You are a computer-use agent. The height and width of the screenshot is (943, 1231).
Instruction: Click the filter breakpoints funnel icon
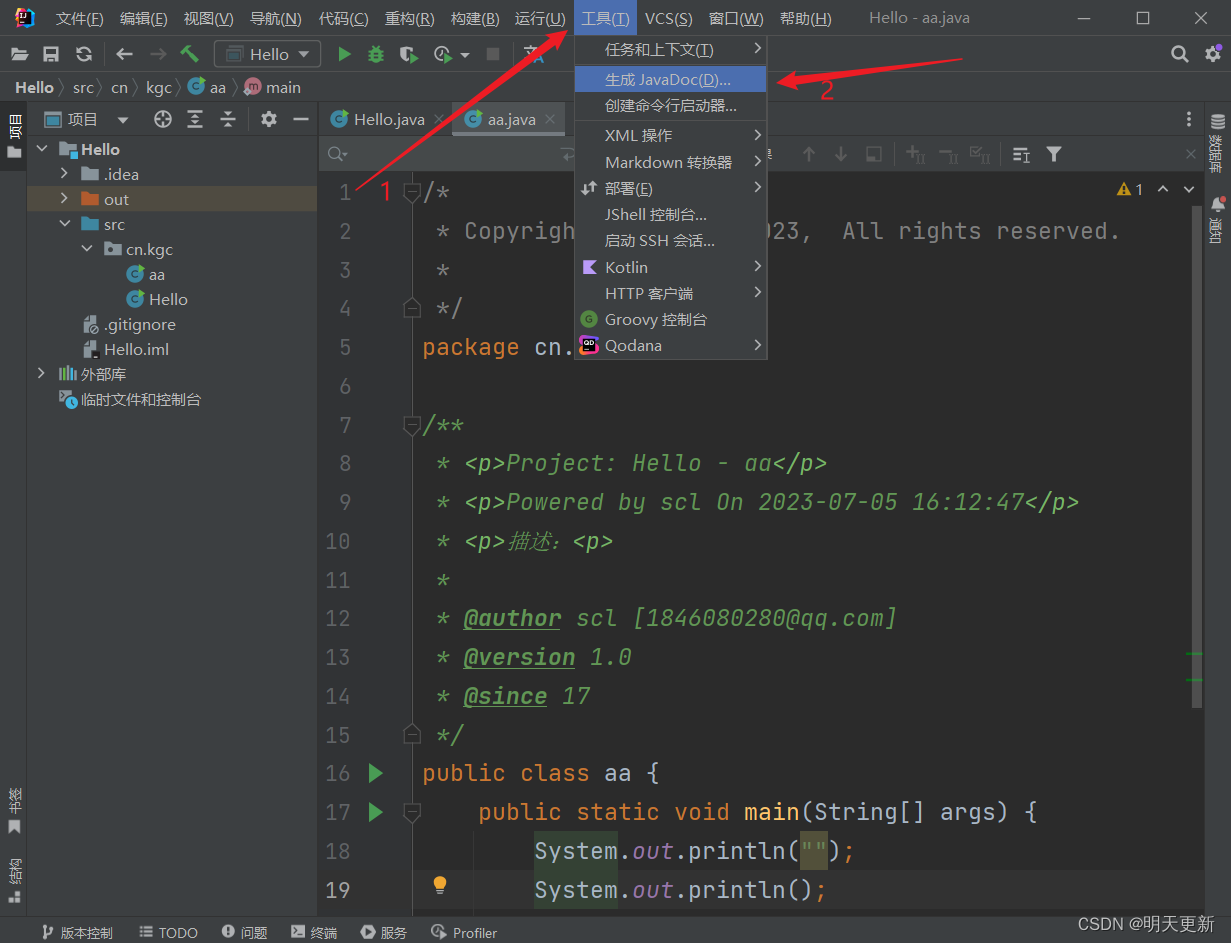[x=1054, y=154]
